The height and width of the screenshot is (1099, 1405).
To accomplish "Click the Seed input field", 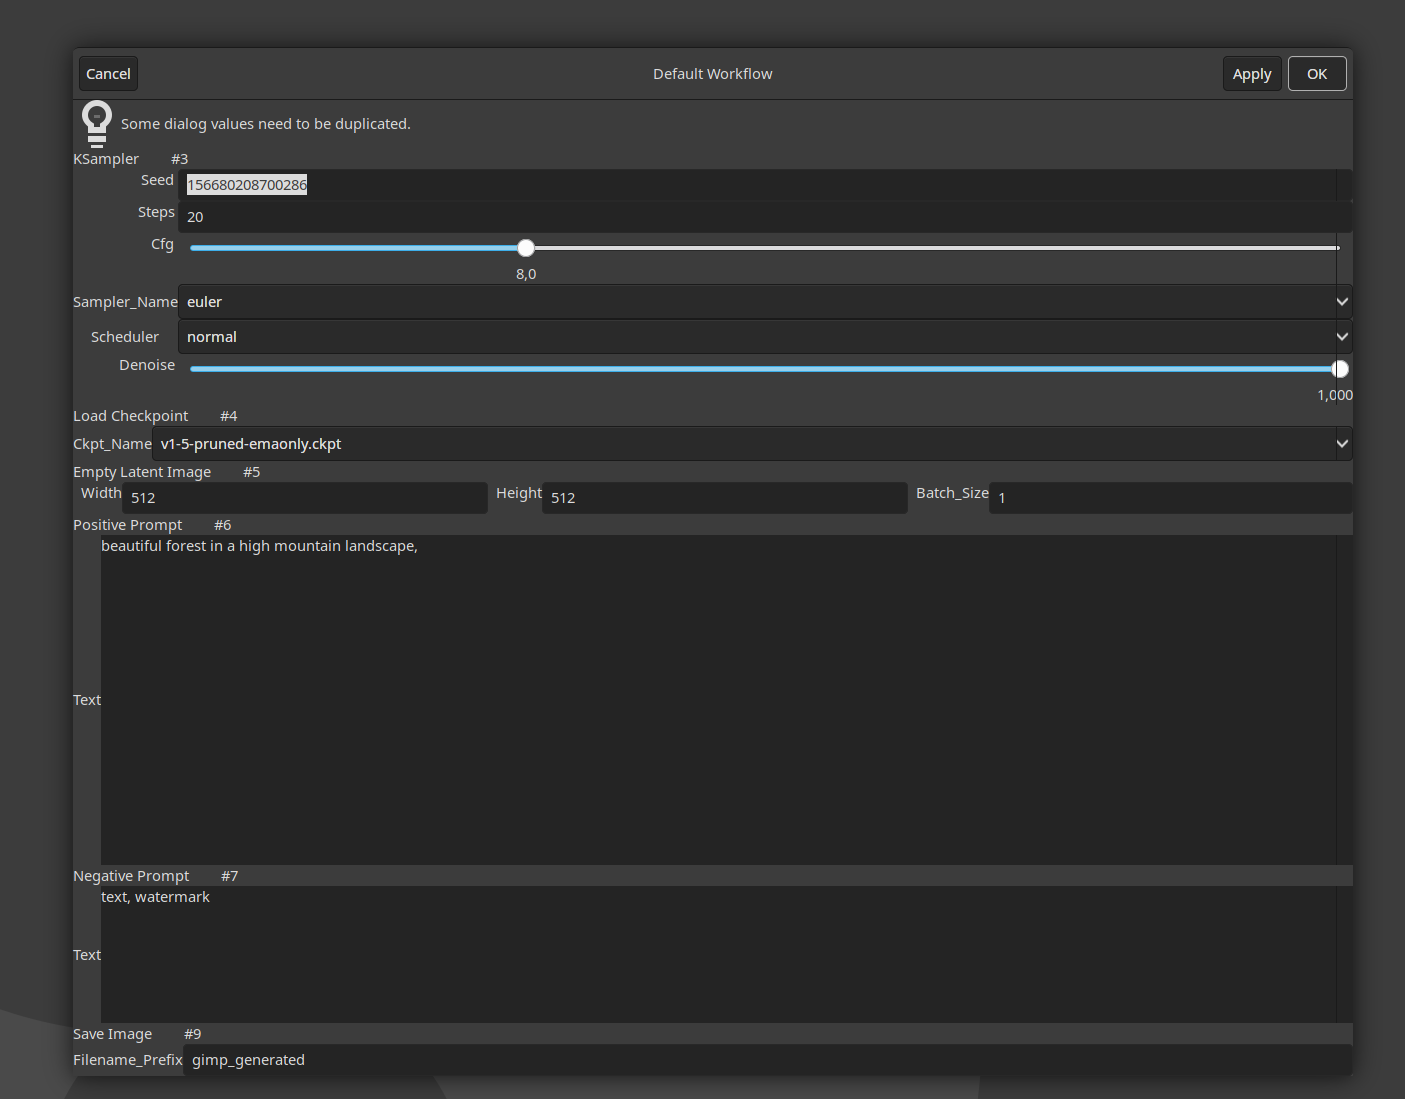I will (760, 185).
